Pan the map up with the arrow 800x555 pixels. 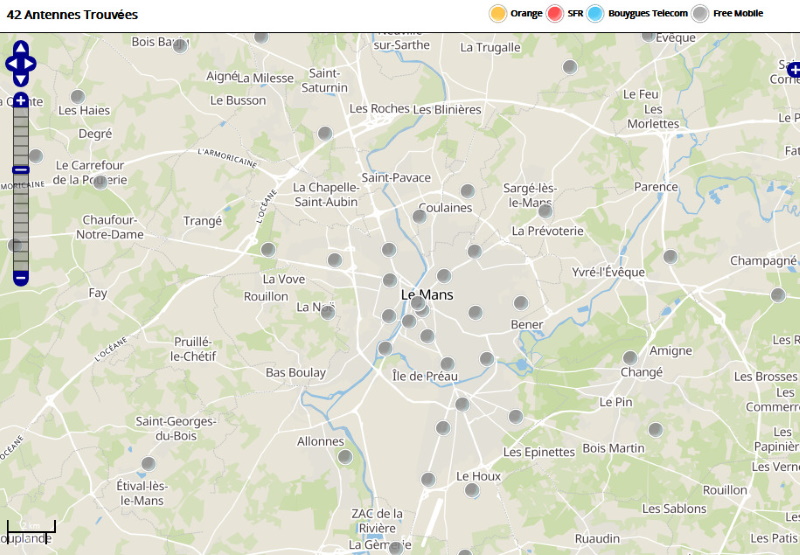point(21,47)
